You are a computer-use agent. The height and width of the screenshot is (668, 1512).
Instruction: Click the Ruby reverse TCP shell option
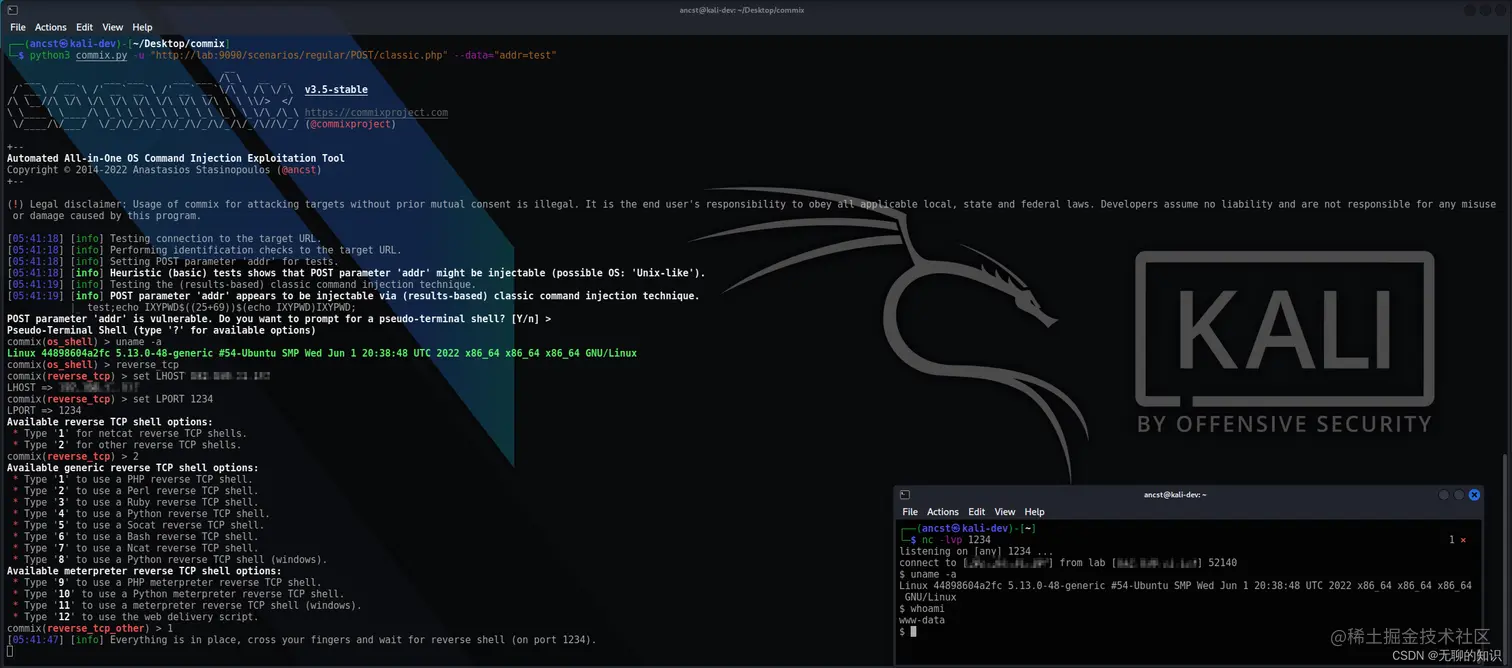point(135,502)
